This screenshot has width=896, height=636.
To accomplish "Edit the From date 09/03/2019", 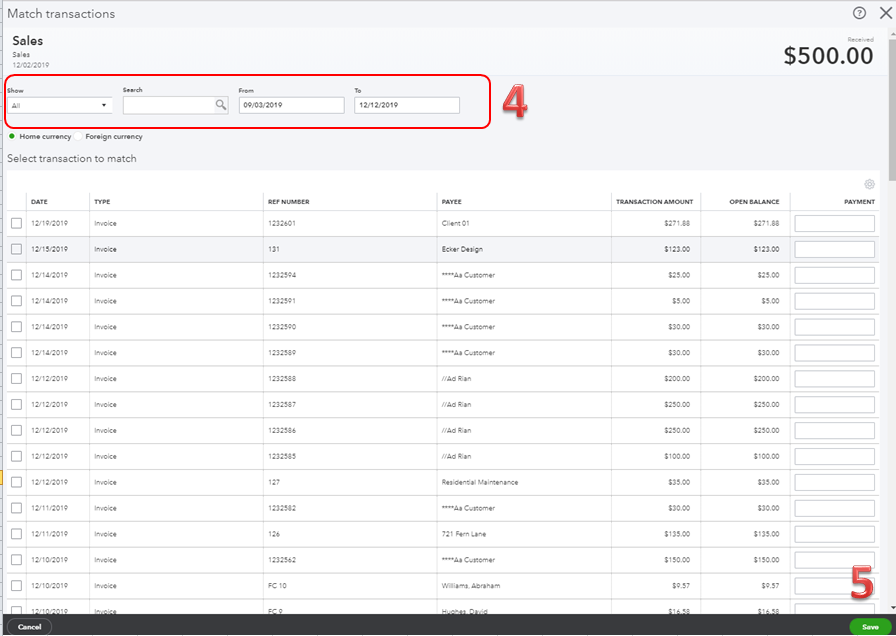I will [291, 105].
